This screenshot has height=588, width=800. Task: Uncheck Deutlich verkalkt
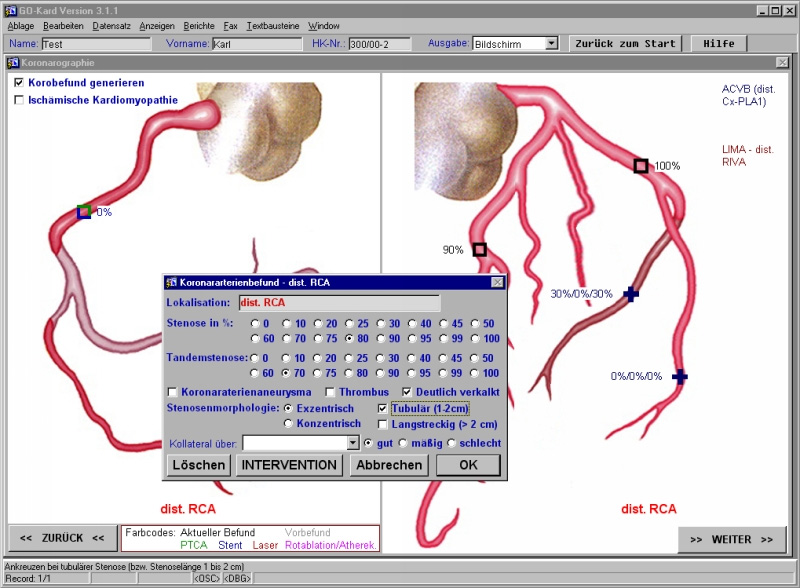coord(407,392)
